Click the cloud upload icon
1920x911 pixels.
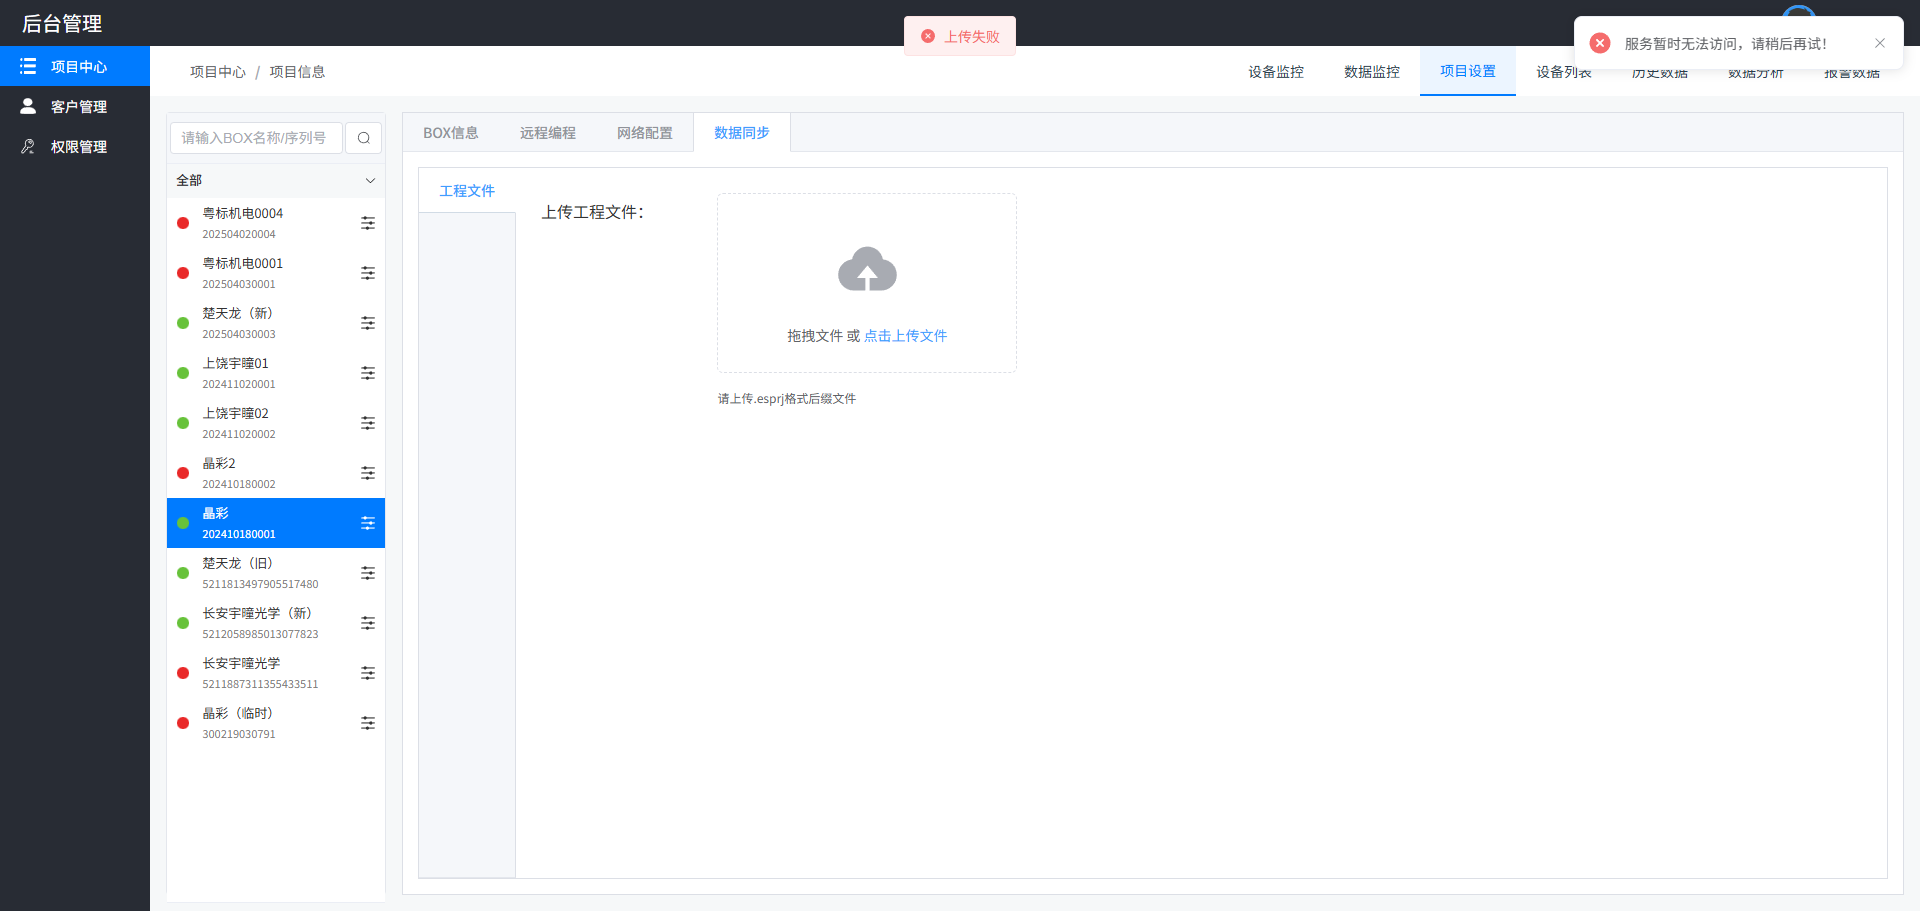tap(867, 269)
